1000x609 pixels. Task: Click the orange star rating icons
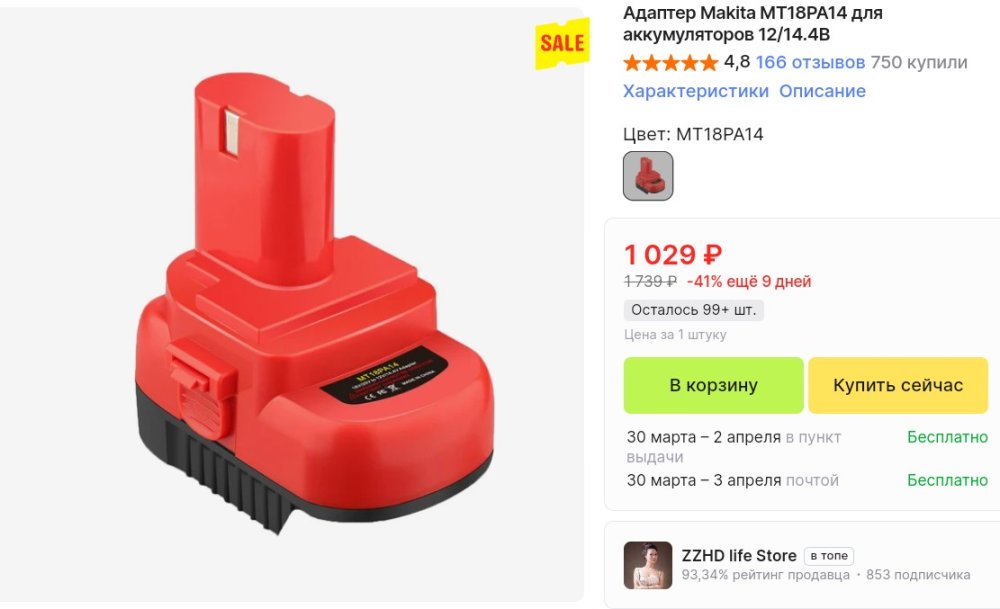tap(670, 62)
